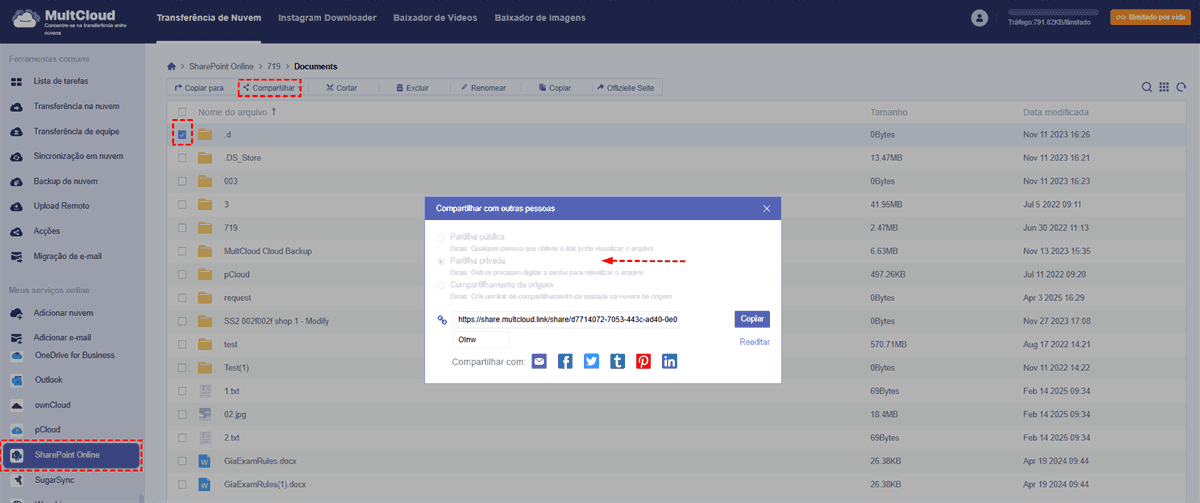
Task: Go to 719 in breadcrumb
Action: pos(274,66)
